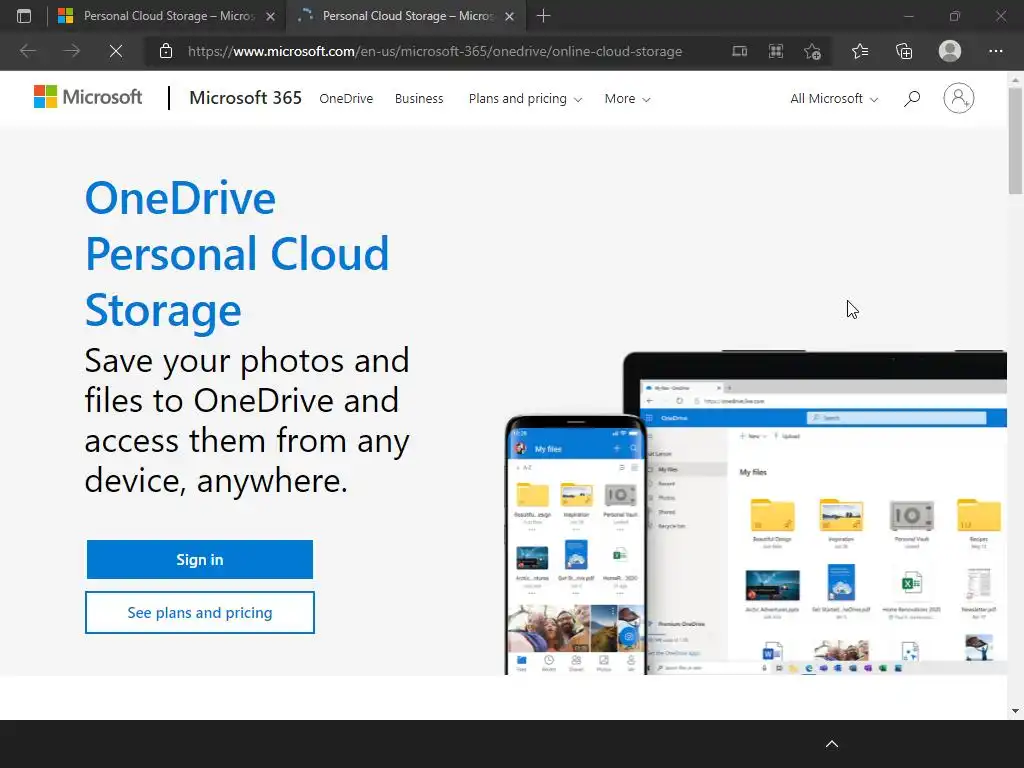1024x768 pixels.
Task: Click the OneDrive Personal Cloud Storage heading
Action: (237, 253)
